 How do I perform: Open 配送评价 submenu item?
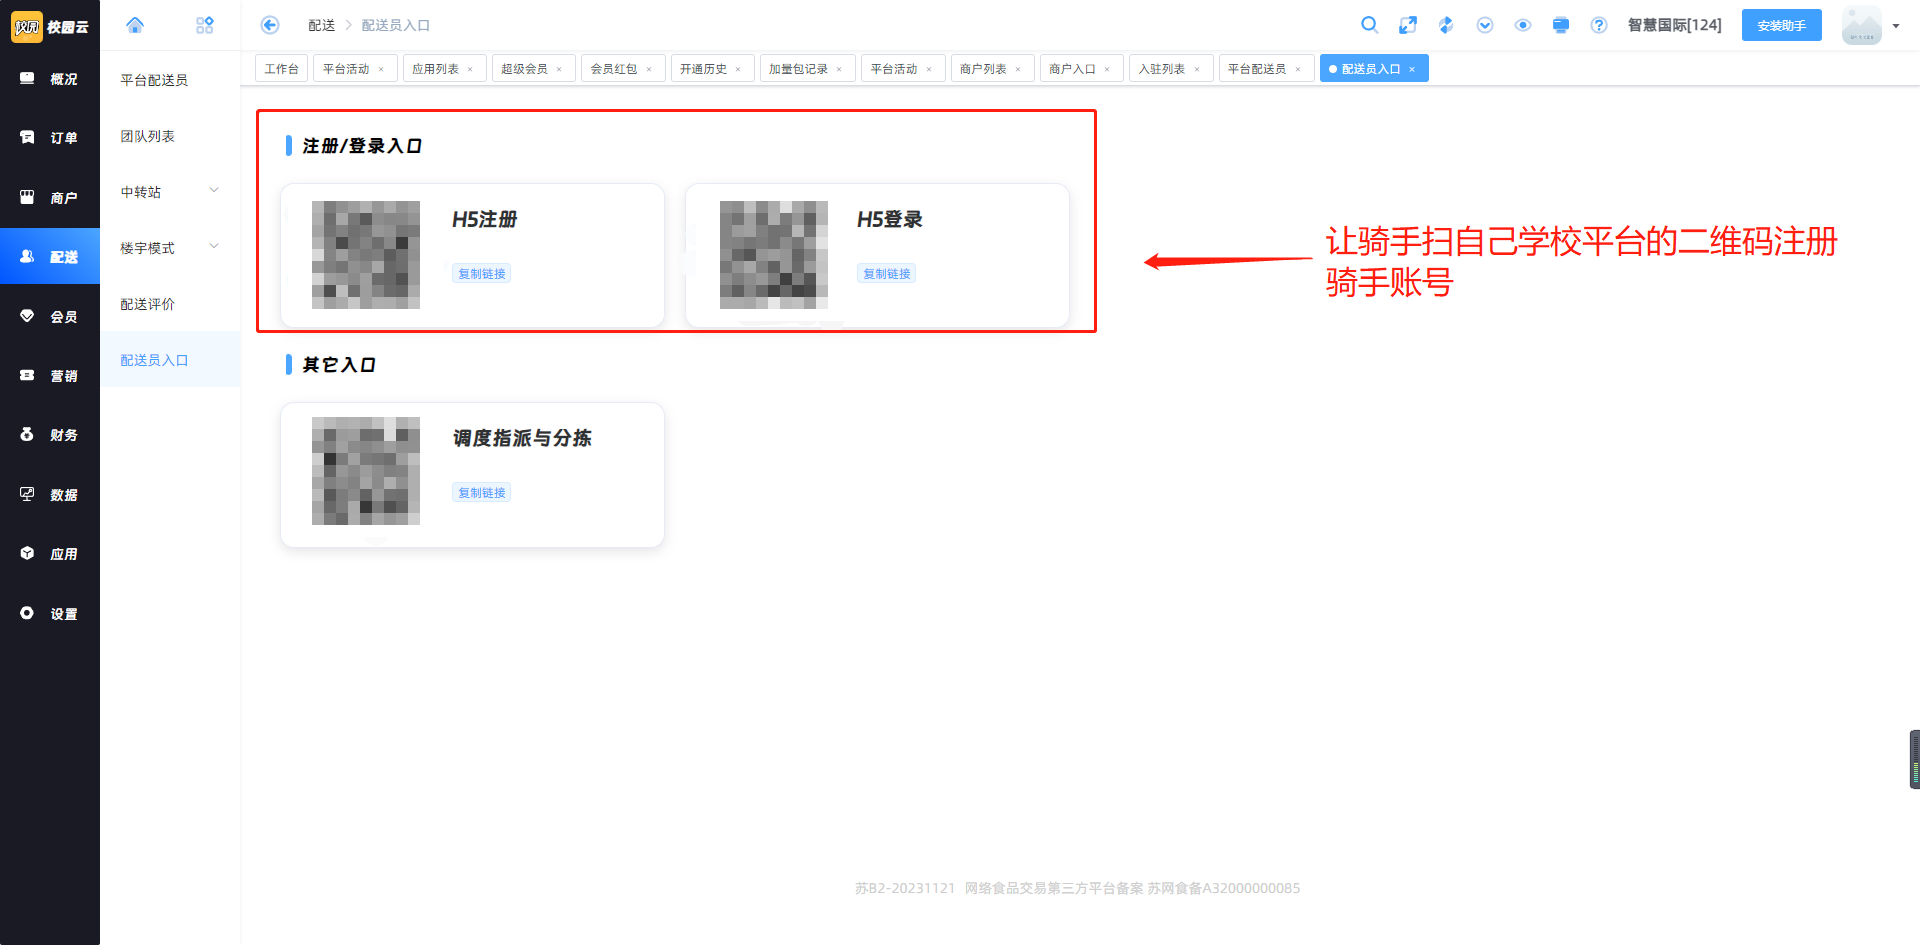click(x=170, y=304)
